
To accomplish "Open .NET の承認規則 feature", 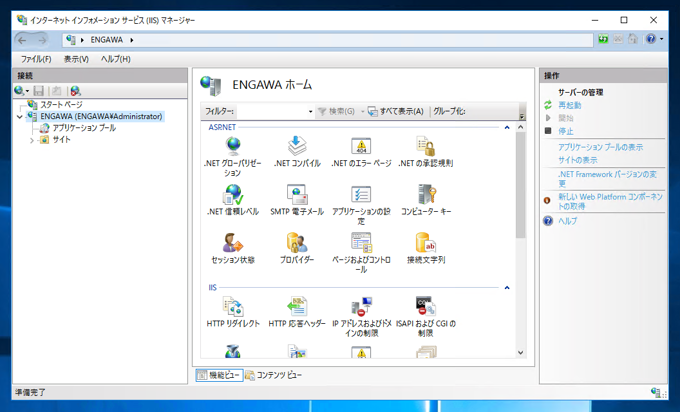I will (x=425, y=152).
